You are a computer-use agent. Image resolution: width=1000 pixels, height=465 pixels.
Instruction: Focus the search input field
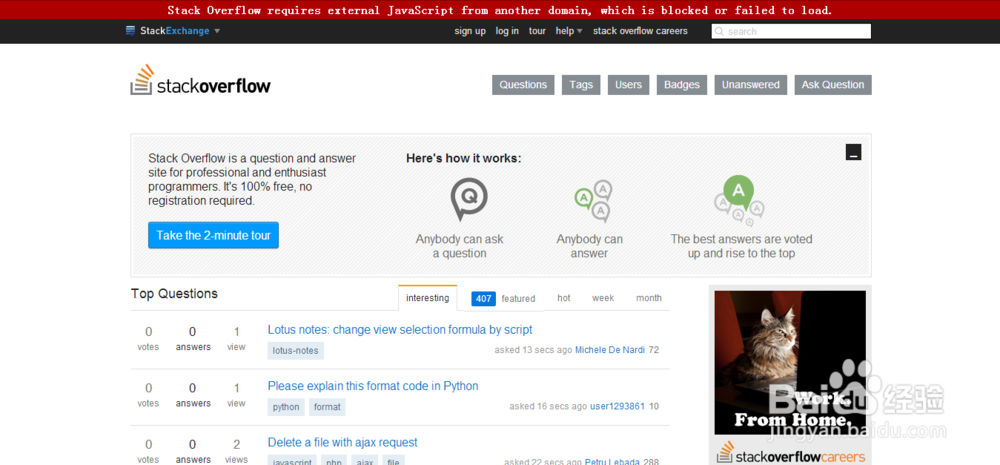791,31
